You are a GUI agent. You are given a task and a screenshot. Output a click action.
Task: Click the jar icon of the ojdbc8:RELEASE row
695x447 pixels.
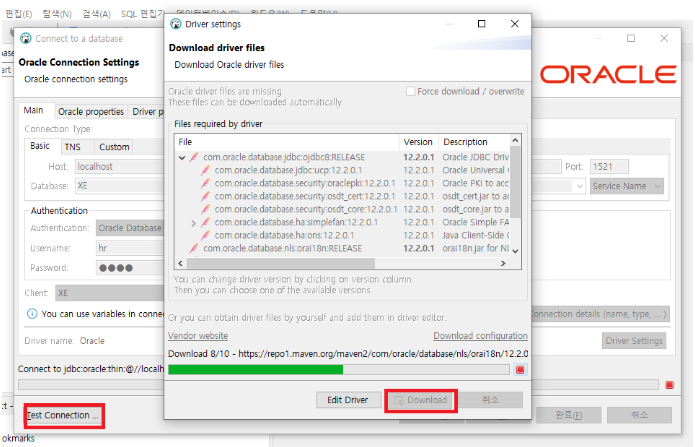point(194,157)
